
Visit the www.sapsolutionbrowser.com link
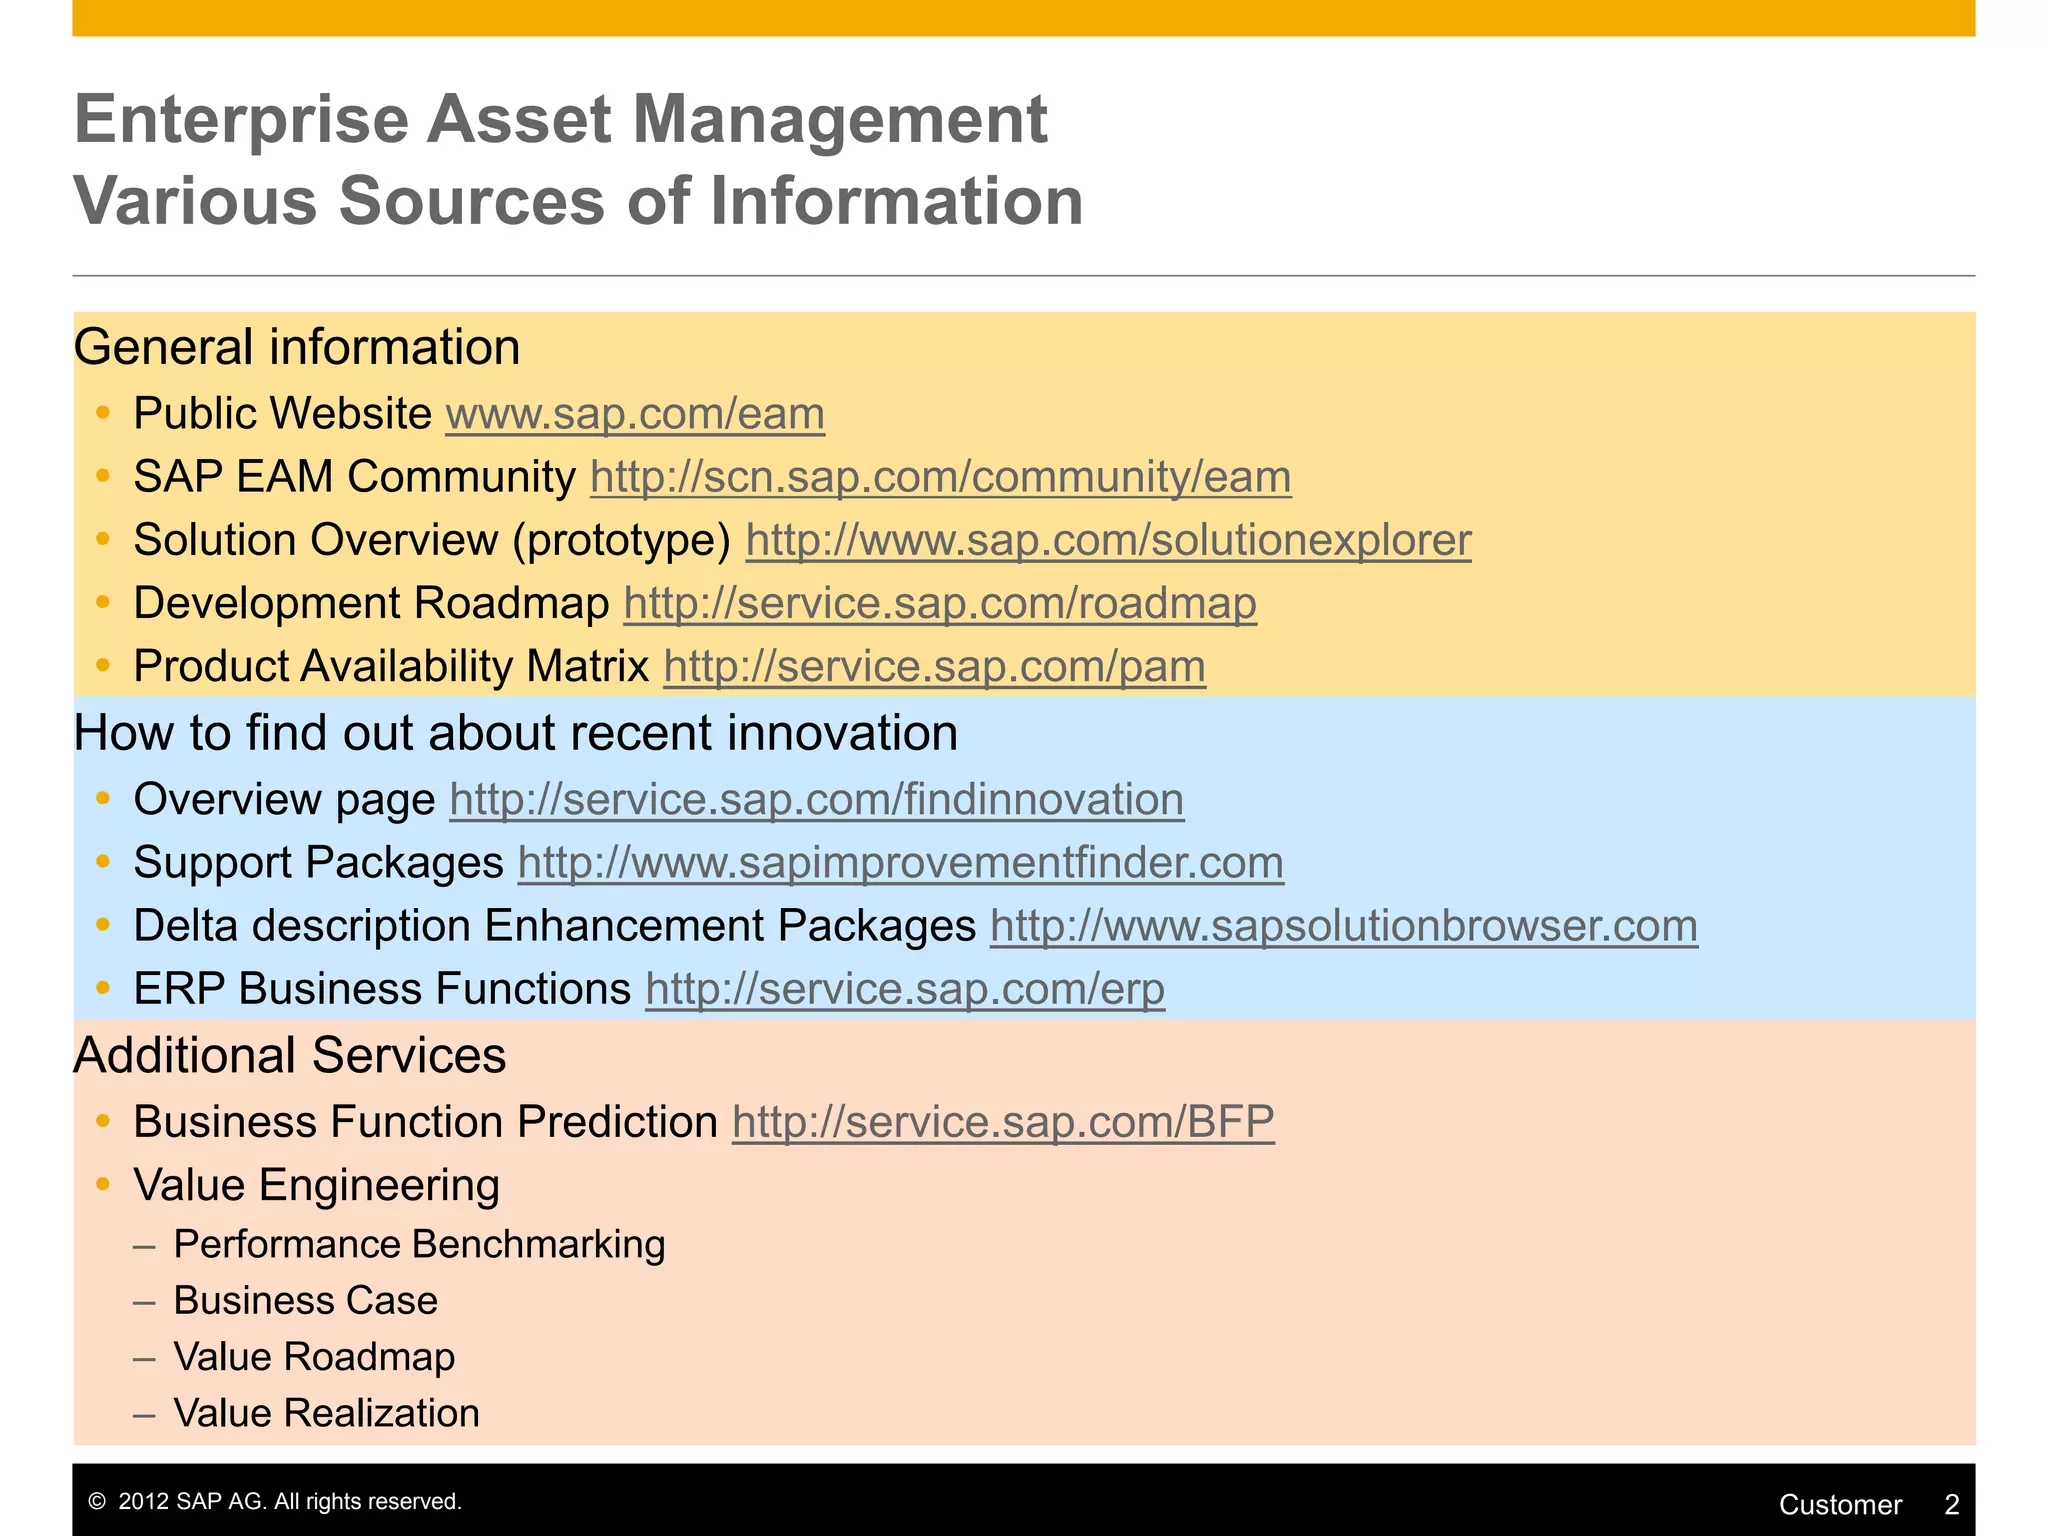[1344, 925]
